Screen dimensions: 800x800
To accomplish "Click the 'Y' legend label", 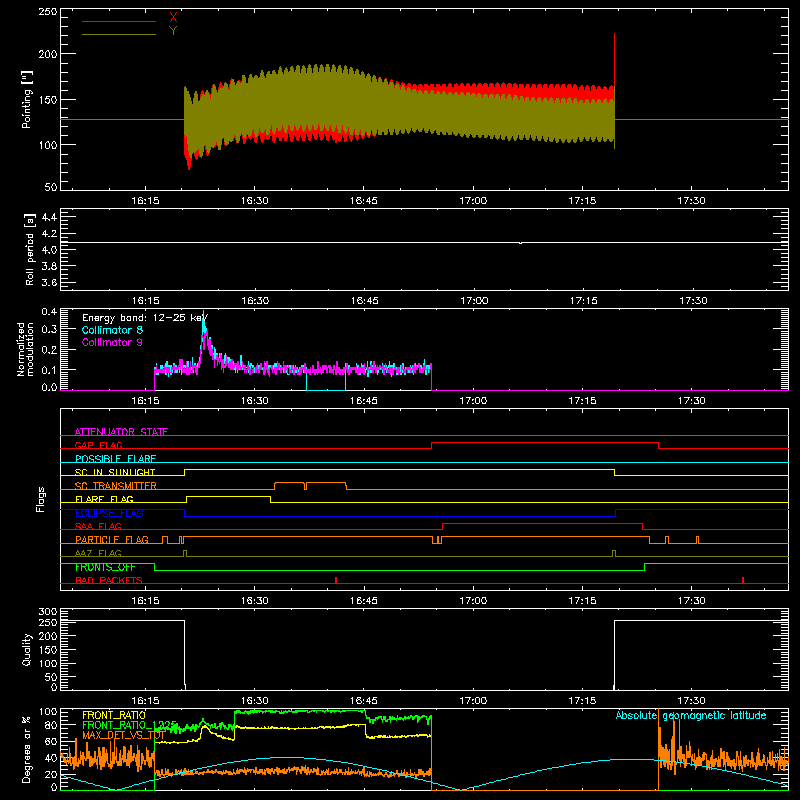I will [173, 31].
